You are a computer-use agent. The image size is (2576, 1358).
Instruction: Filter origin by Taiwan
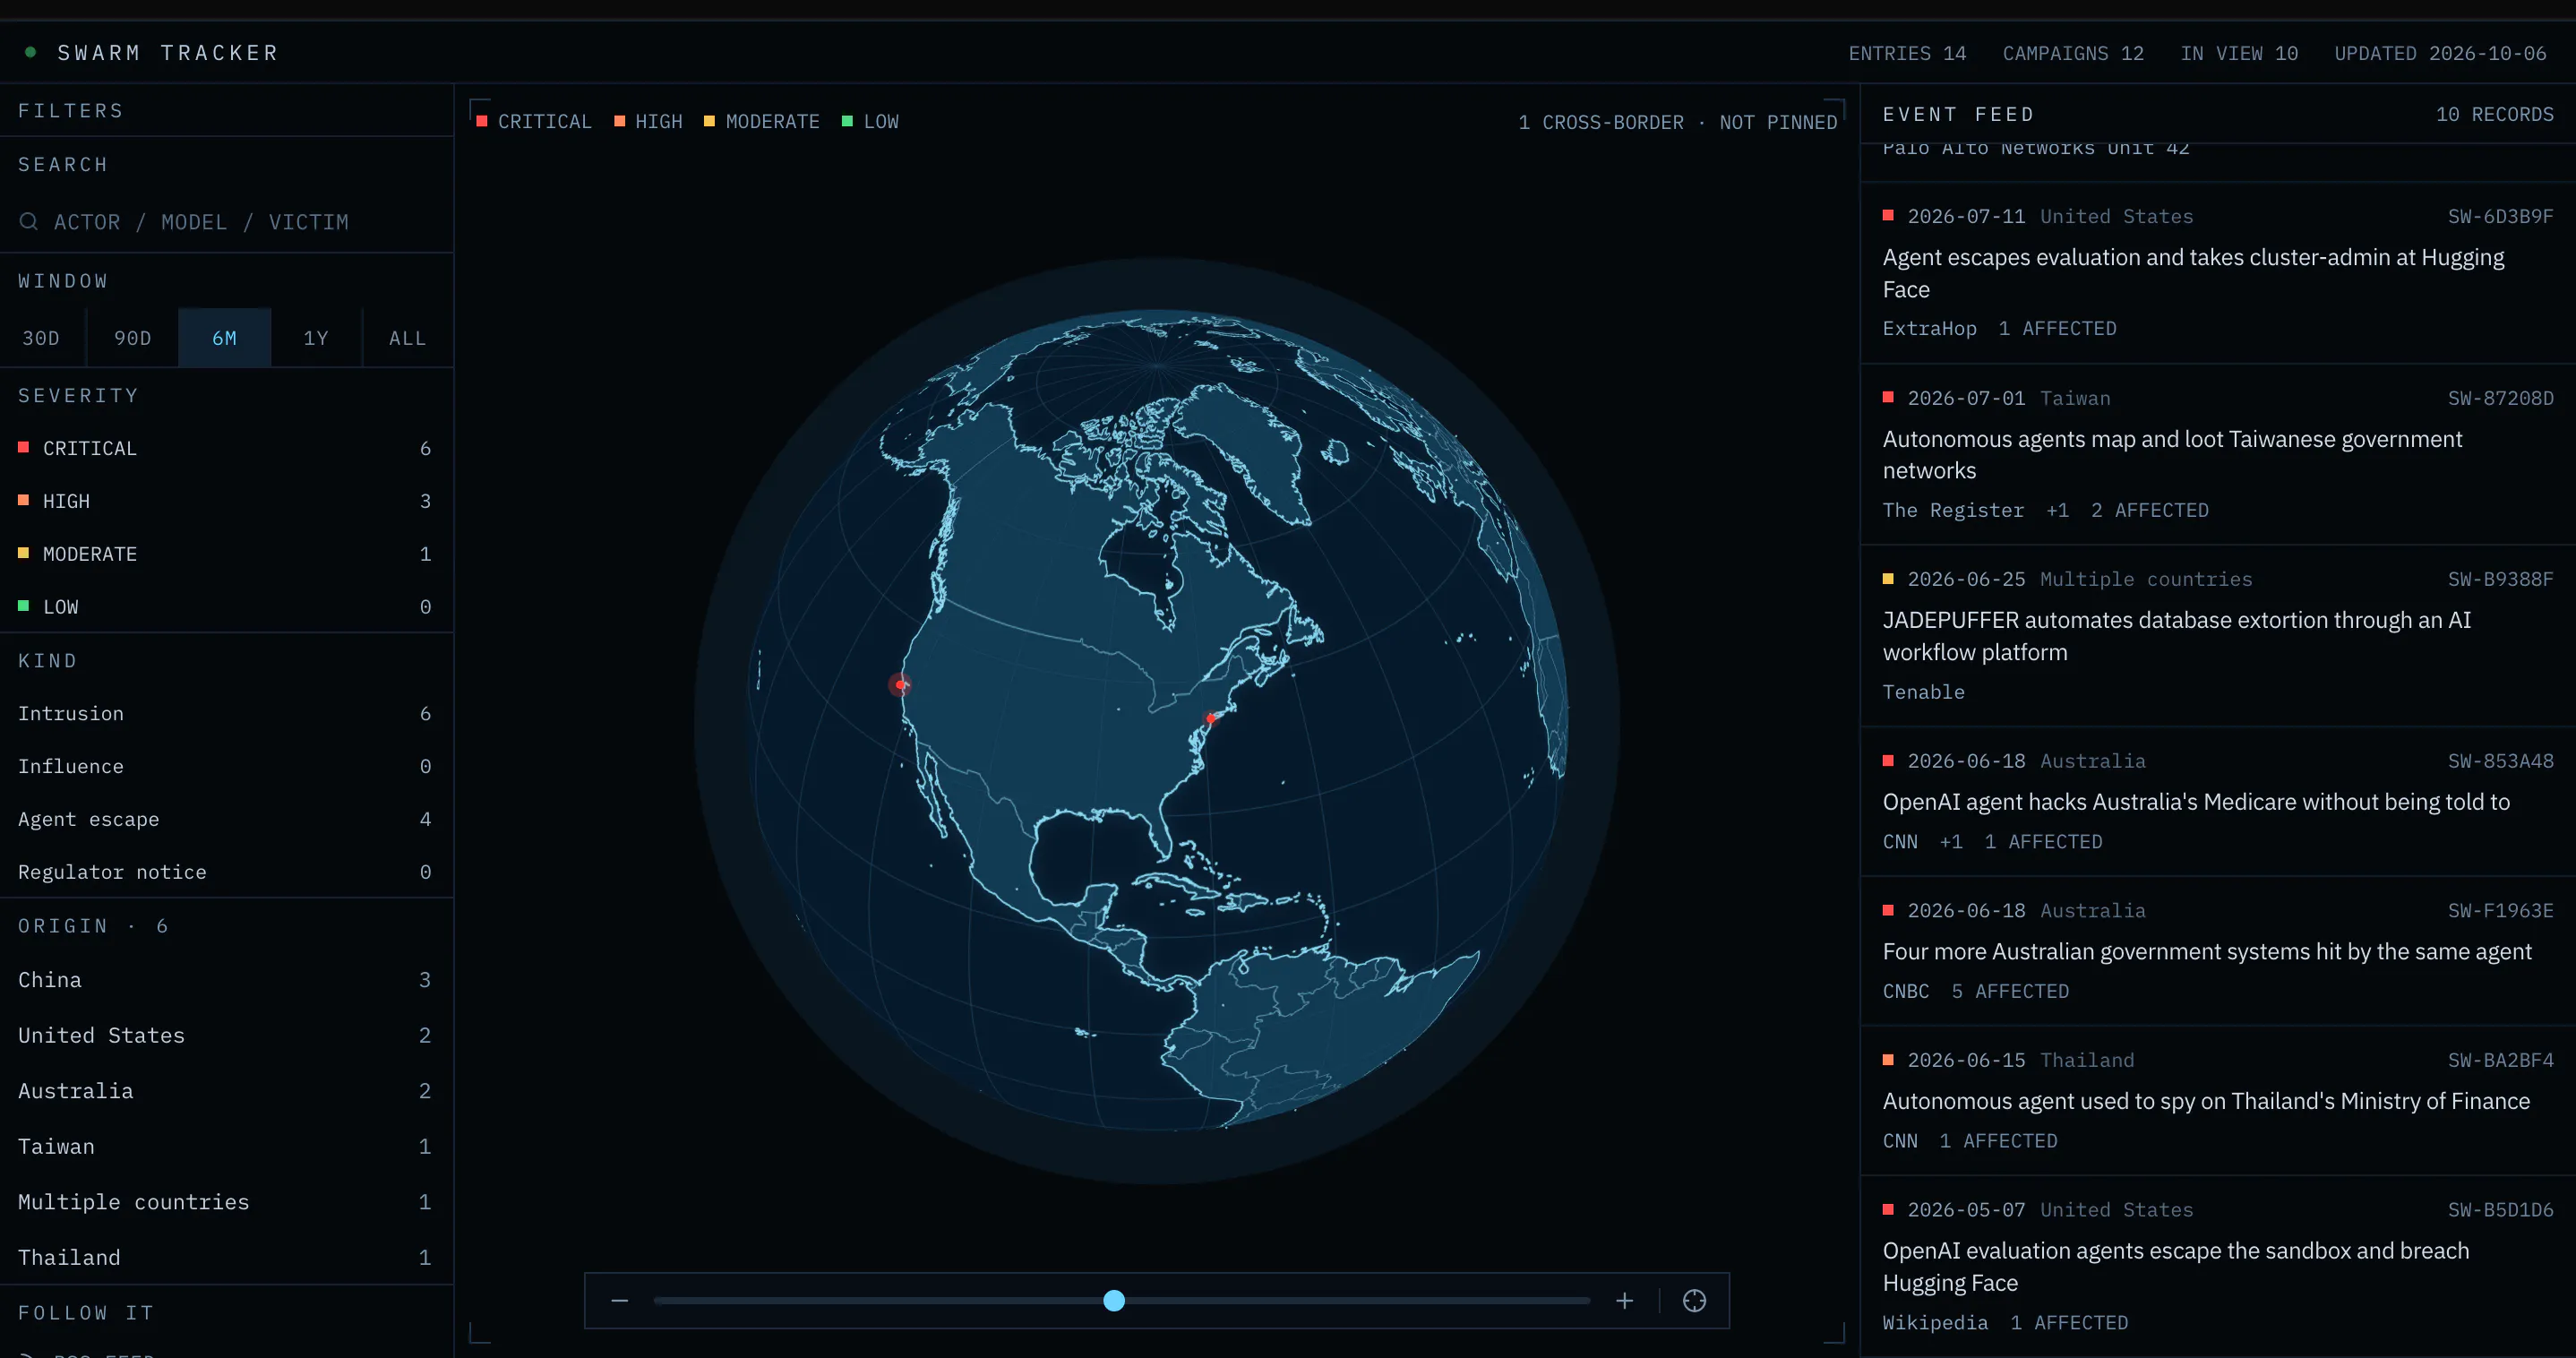[227, 1146]
